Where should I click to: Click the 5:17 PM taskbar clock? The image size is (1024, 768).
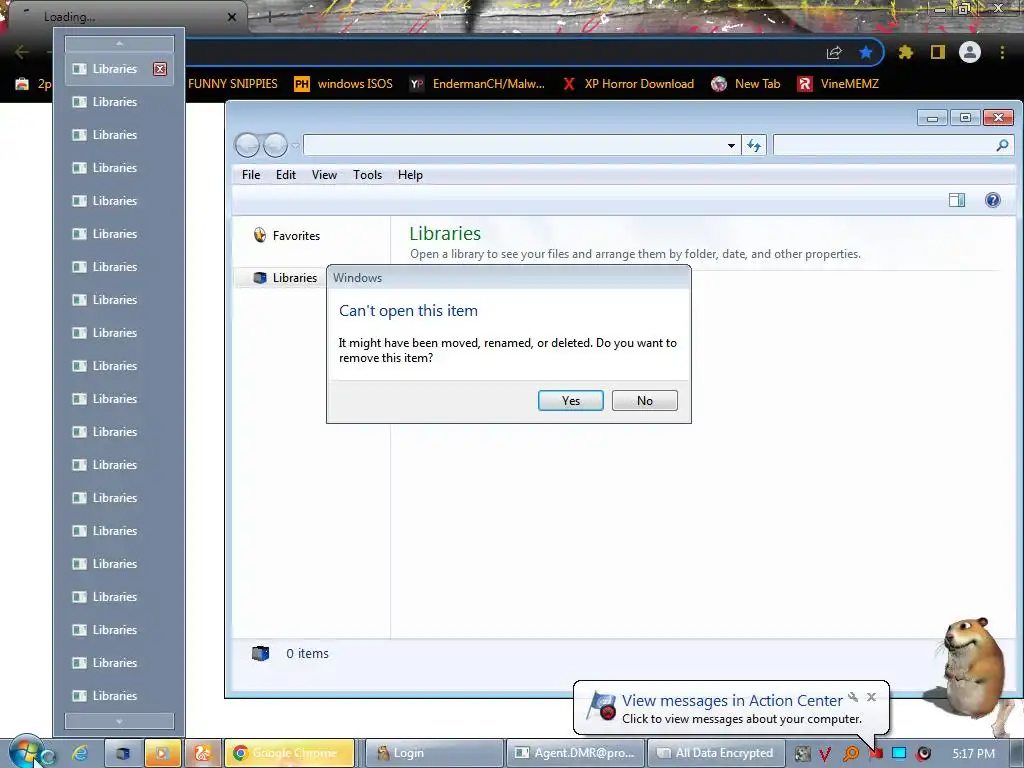pyautogui.click(x=973, y=754)
